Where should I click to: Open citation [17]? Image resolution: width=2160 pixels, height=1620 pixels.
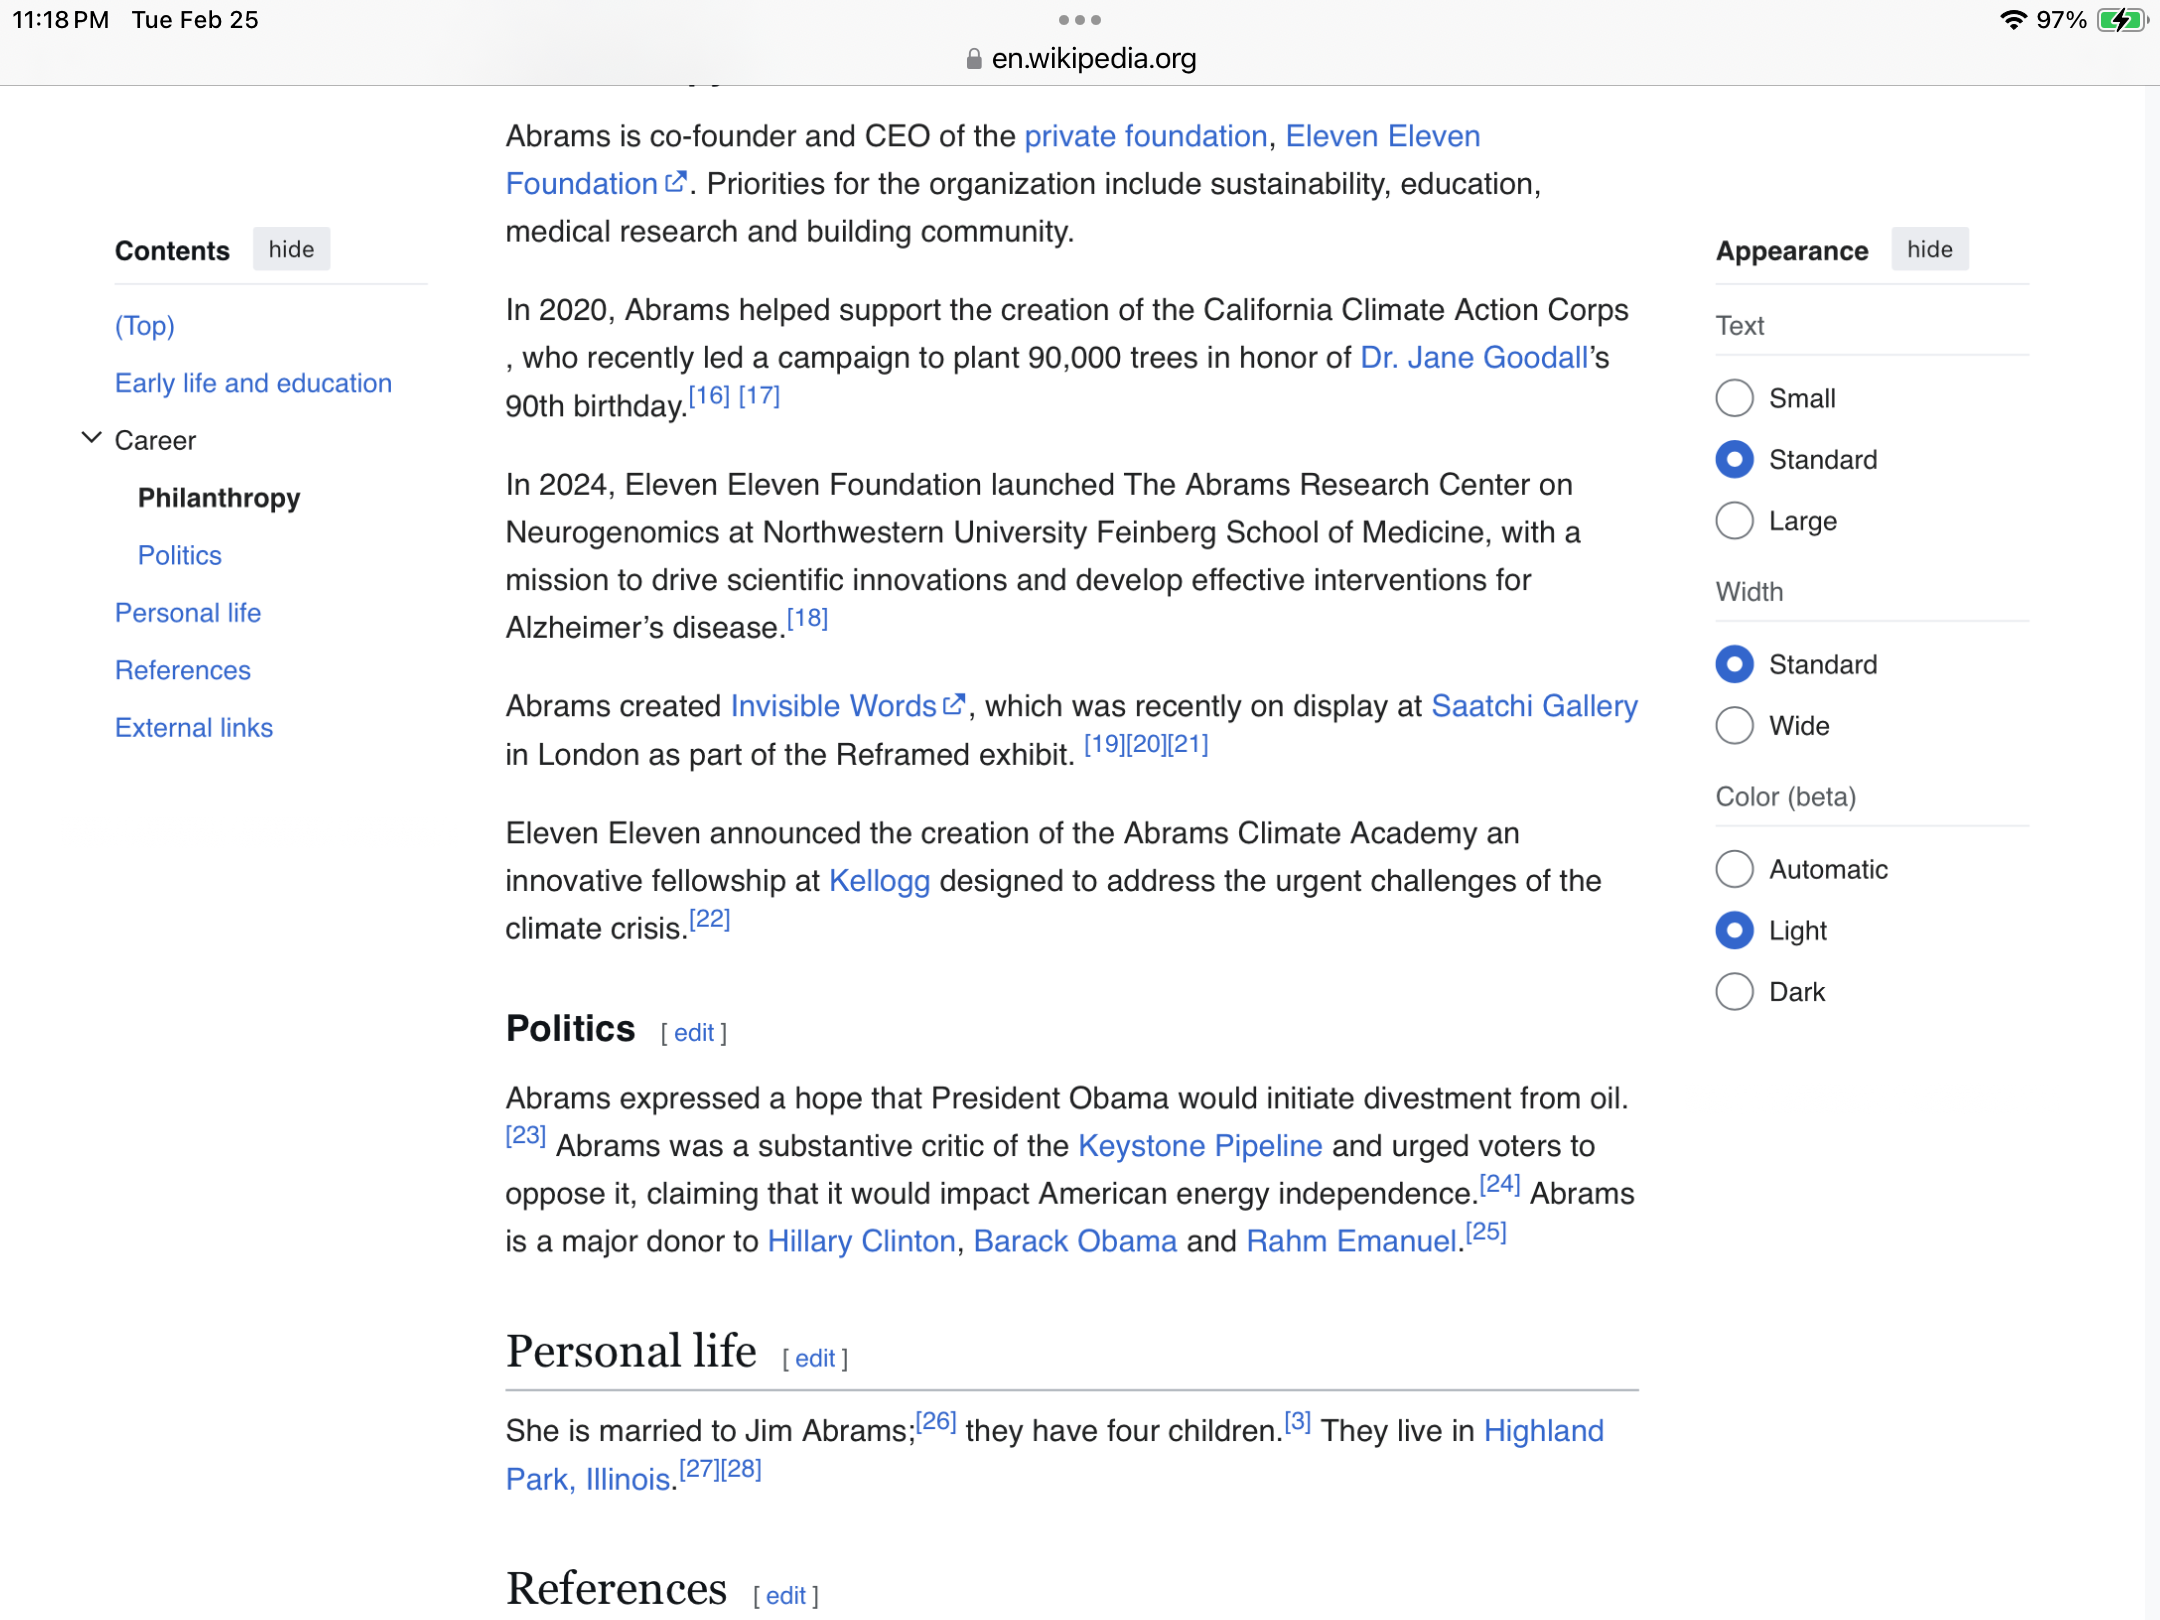tap(759, 396)
